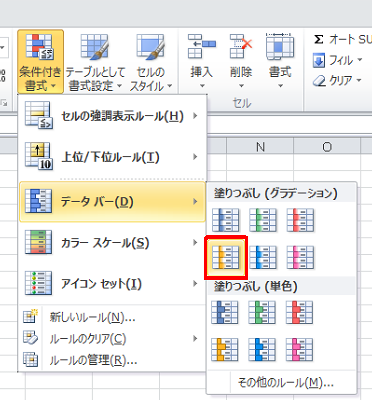Click arrow beside アイコン セット
This screenshot has width=372, height=400.
(x=195, y=284)
